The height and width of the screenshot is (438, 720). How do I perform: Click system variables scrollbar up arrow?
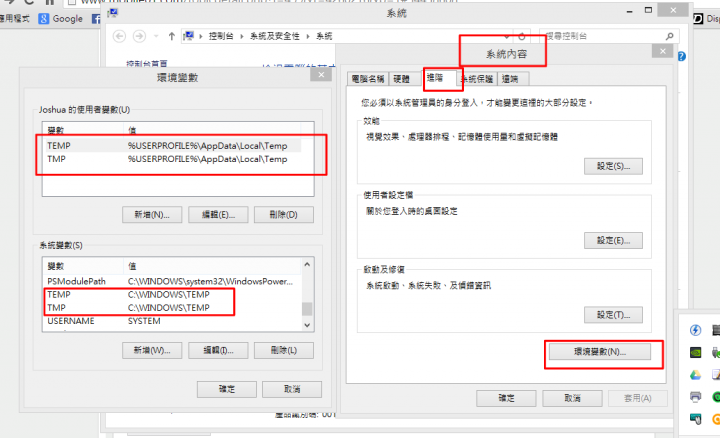click(x=307, y=265)
